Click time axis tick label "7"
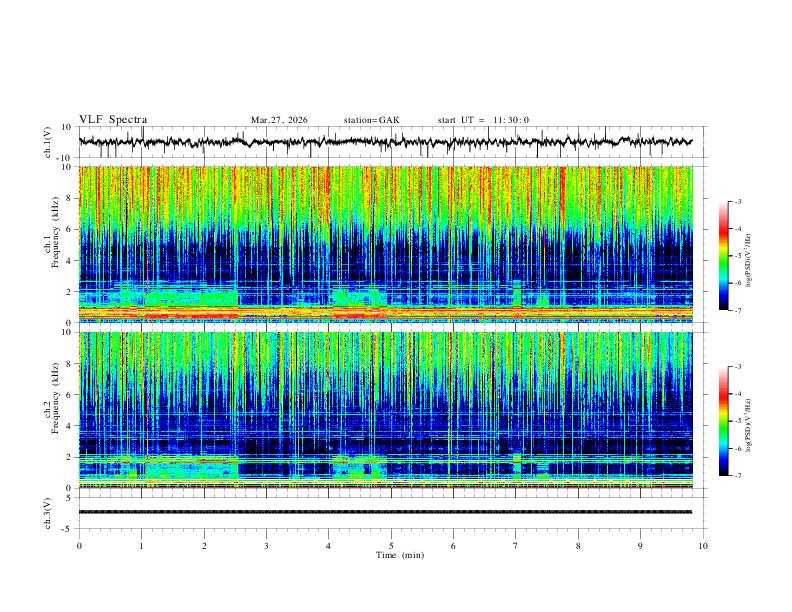792x612 pixels. click(516, 546)
